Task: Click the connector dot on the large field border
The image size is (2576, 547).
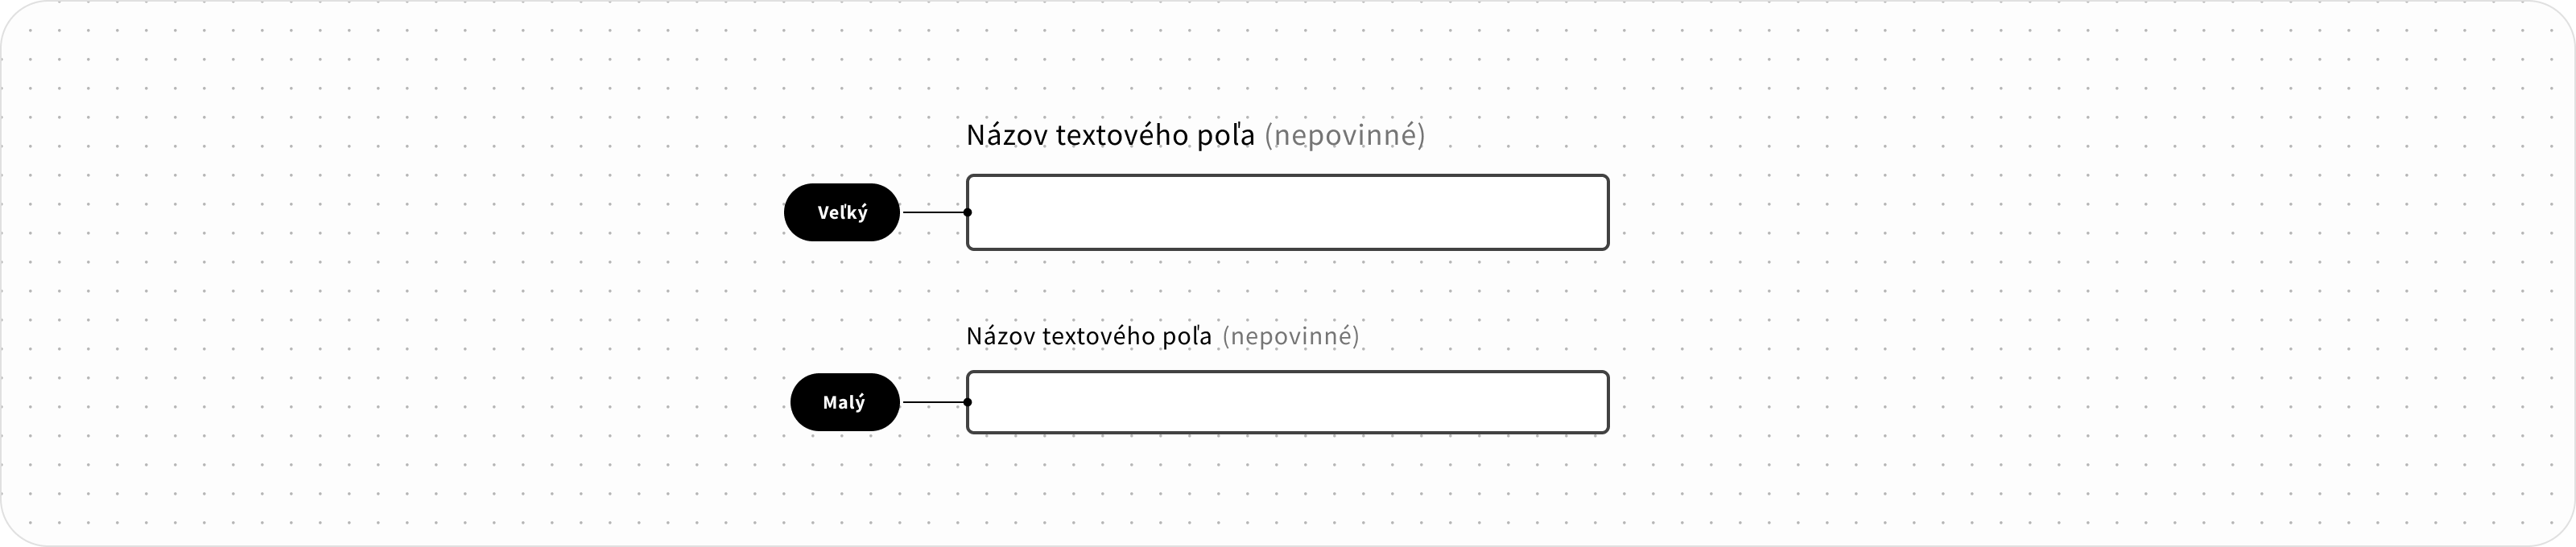Action: pos(967,212)
